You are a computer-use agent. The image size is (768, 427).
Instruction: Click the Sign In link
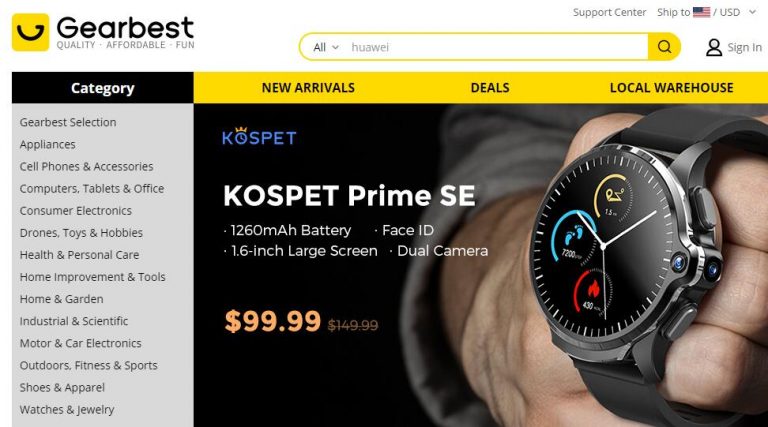click(744, 47)
